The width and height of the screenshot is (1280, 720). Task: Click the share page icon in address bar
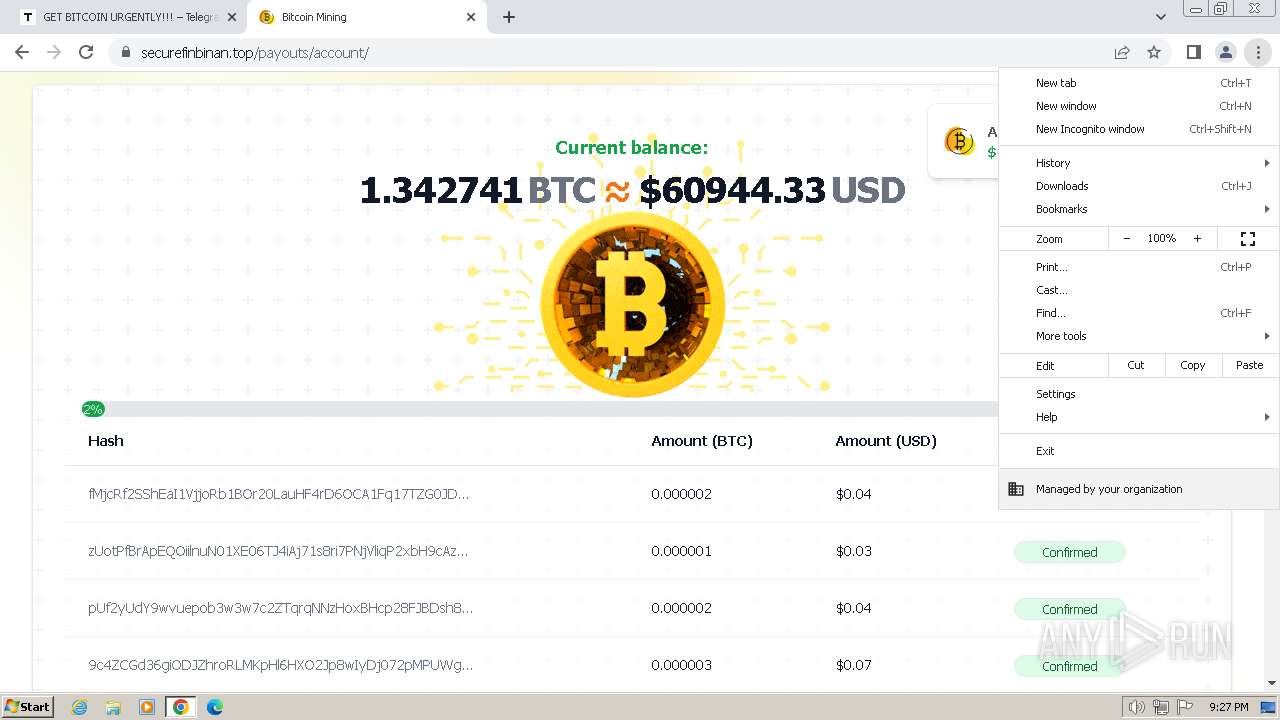[1122, 52]
